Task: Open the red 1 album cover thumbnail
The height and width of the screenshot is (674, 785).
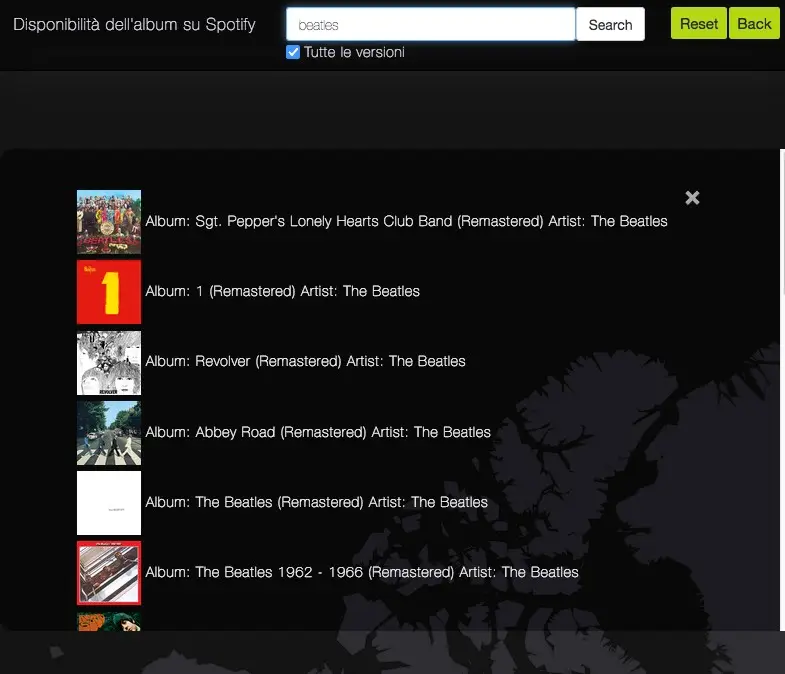Action: (x=109, y=292)
